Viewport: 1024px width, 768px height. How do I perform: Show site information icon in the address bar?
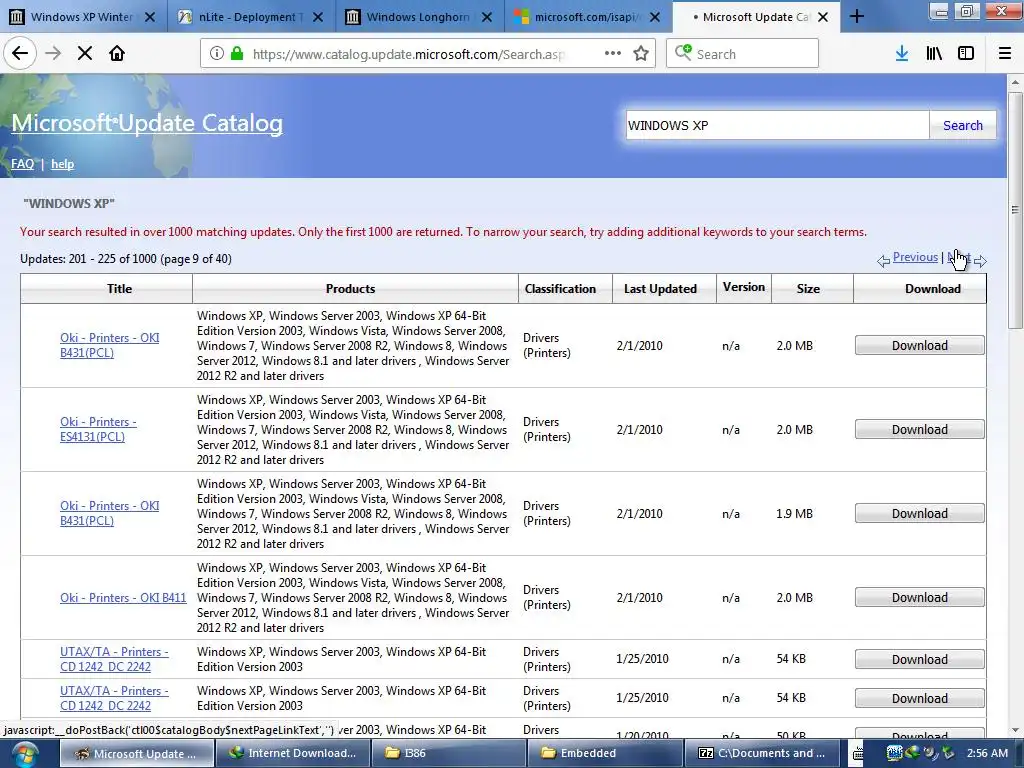coord(216,54)
